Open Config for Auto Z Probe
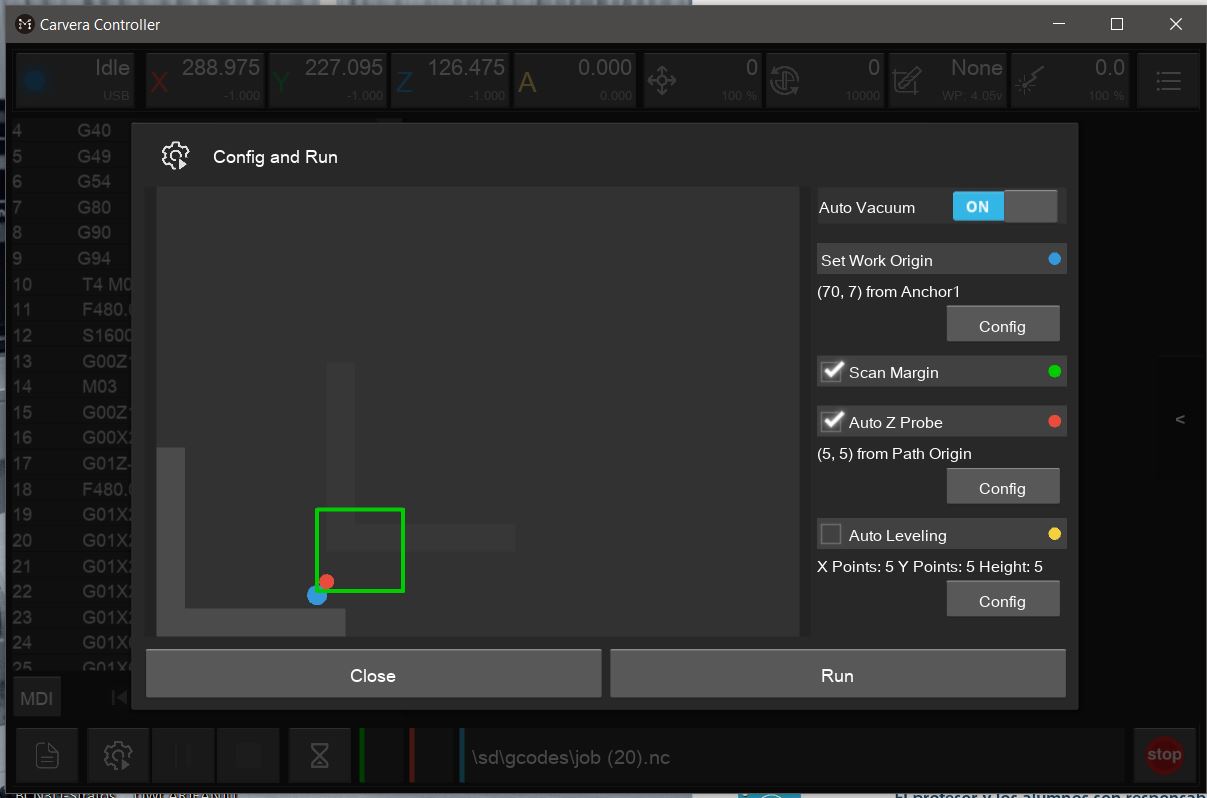 pos(1002,487)
